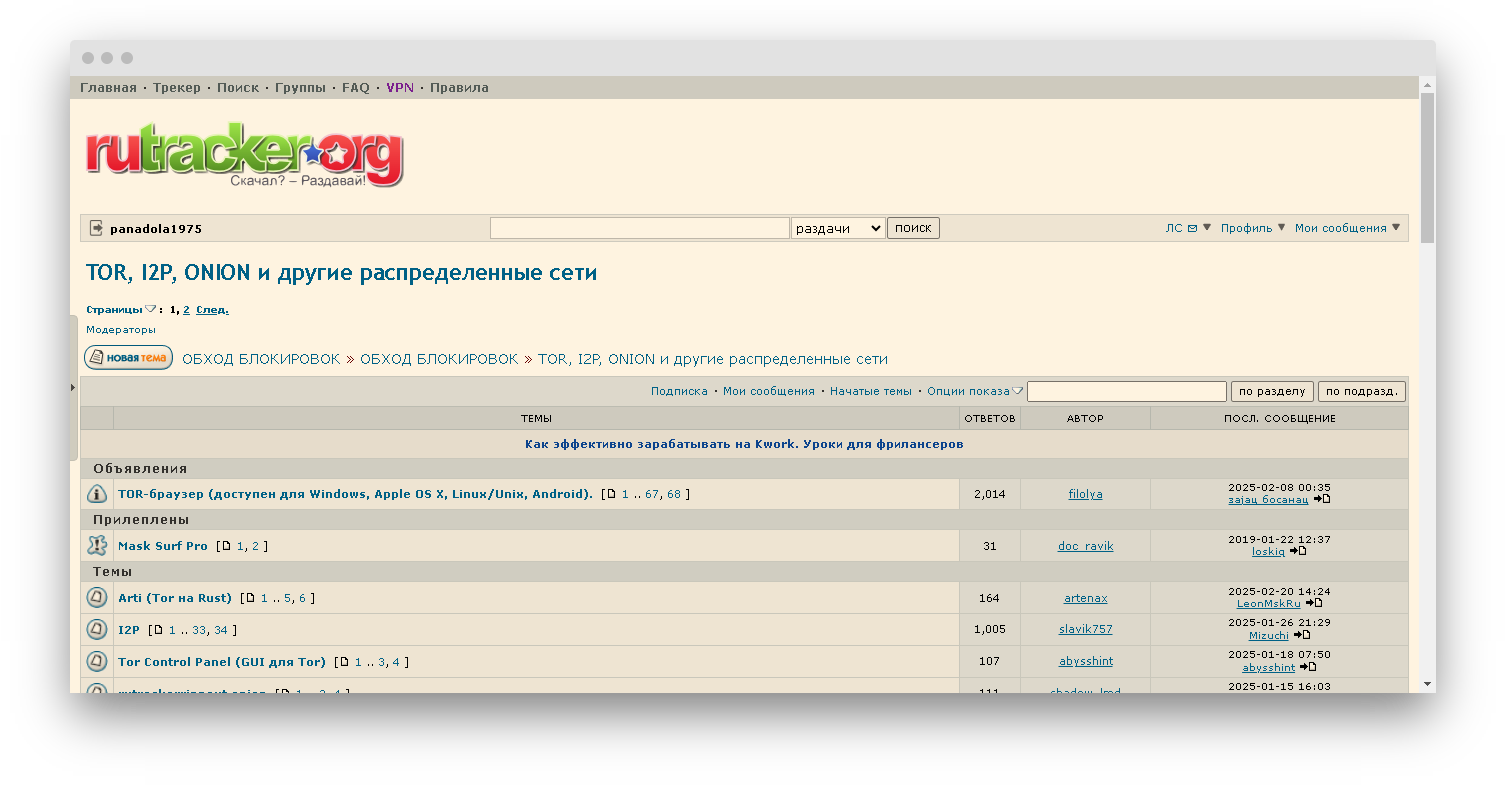Image resolution: width=1506 pixels, height=793 pixels.
Task: Click the main search input field
Action: [640, 228]
